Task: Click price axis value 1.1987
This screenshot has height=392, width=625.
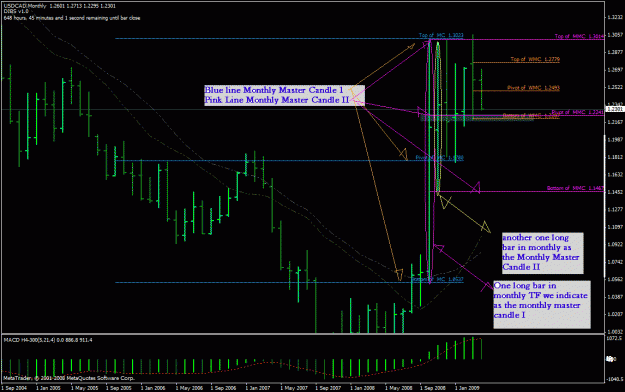Action: click(615, 140)
